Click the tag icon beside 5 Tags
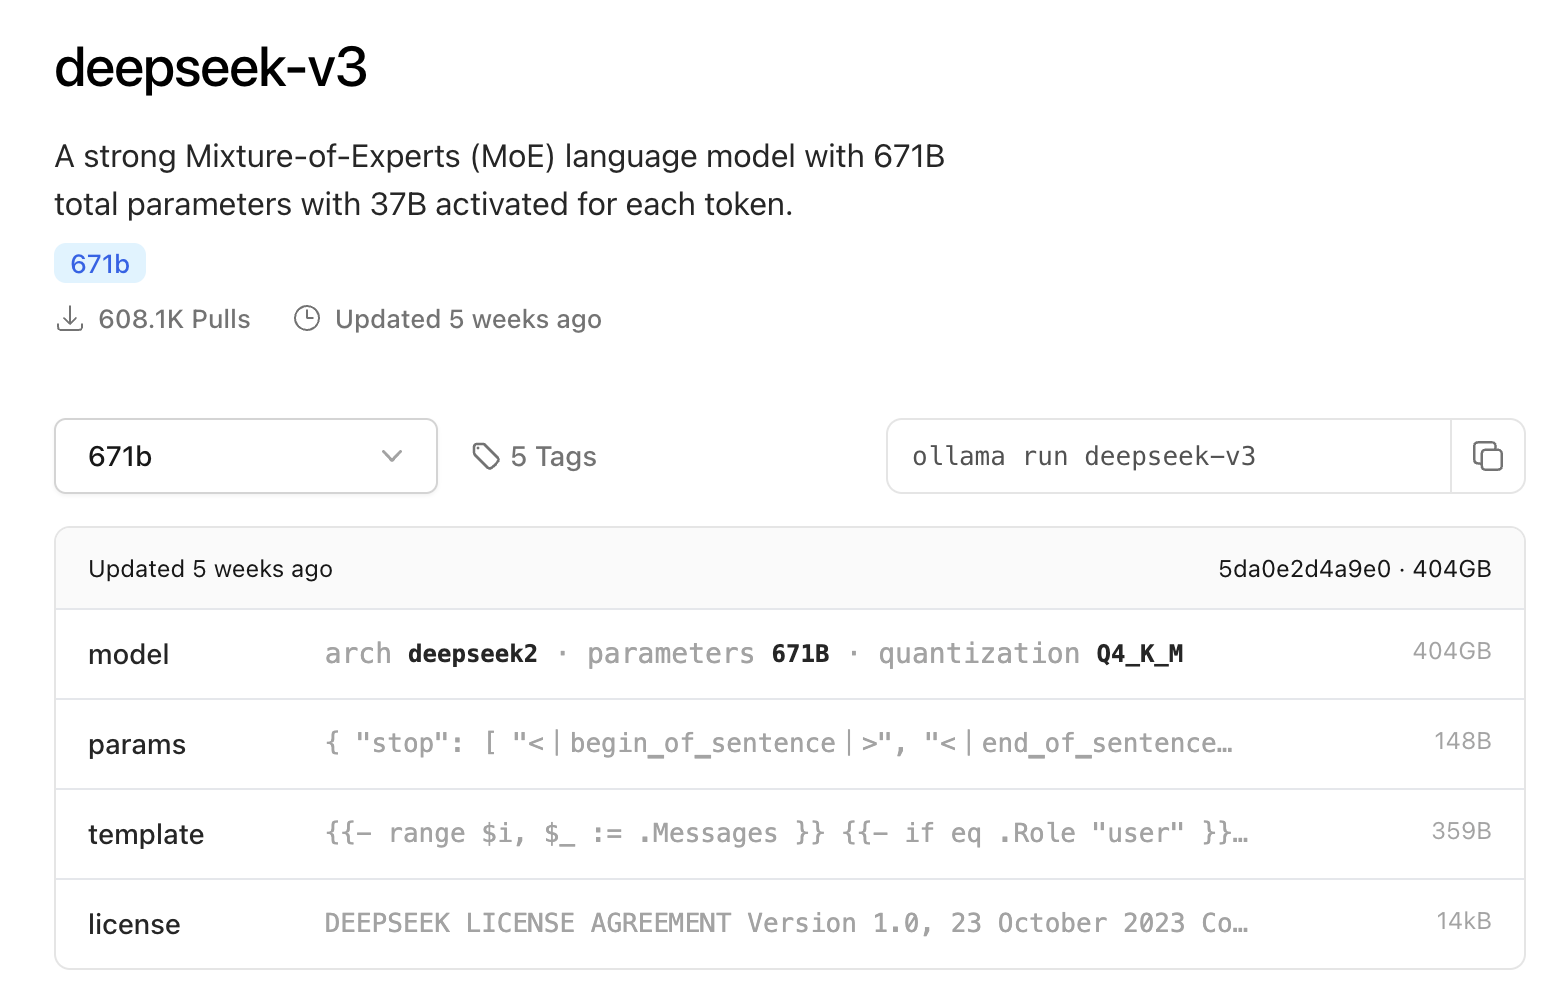This screenshot has height=1006, width=1542. pos(486,456)
